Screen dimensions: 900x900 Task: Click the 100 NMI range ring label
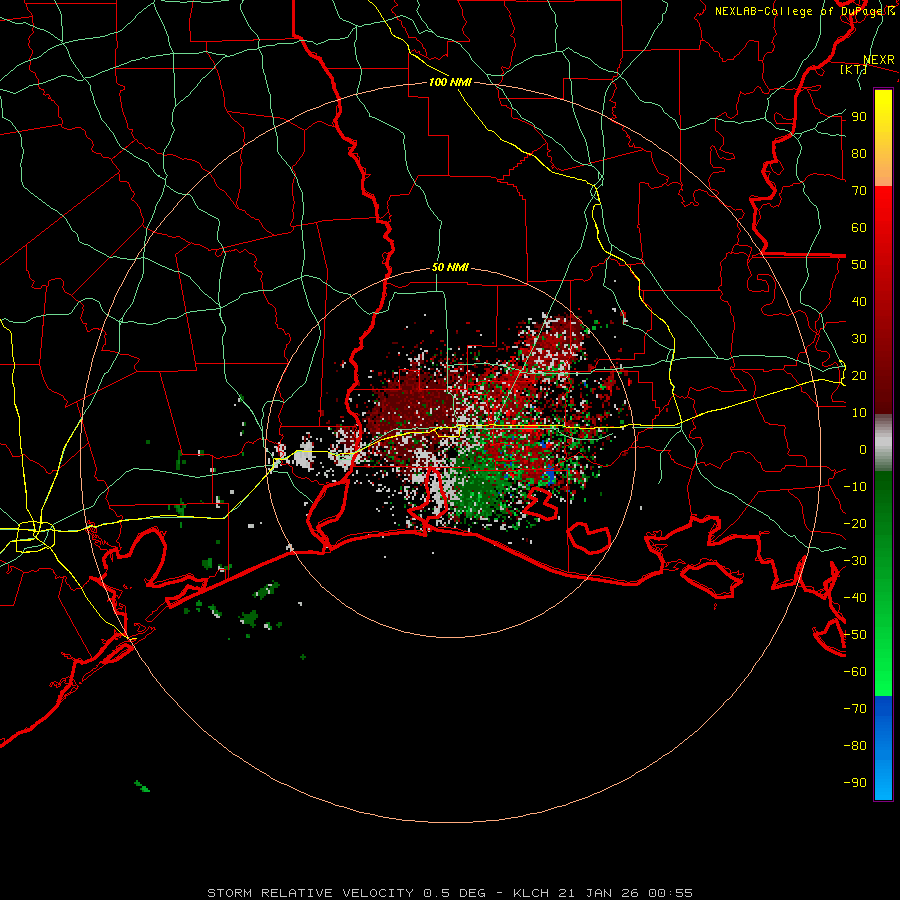coord(450,82)
